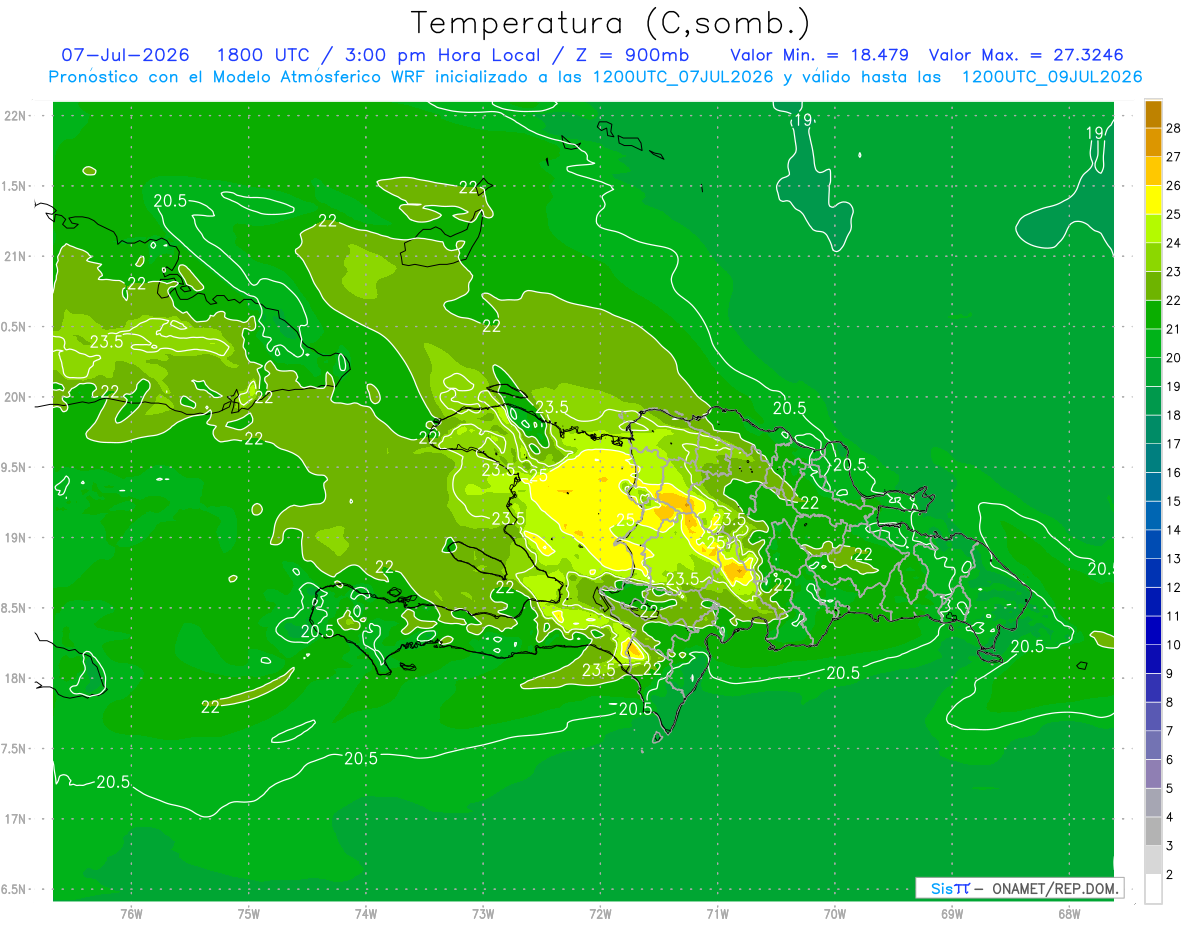Image resolution: width=1200 pixels, height=927 pixels.
Task: Click the '20N' latitude axis label
Action: coord(13,397)
